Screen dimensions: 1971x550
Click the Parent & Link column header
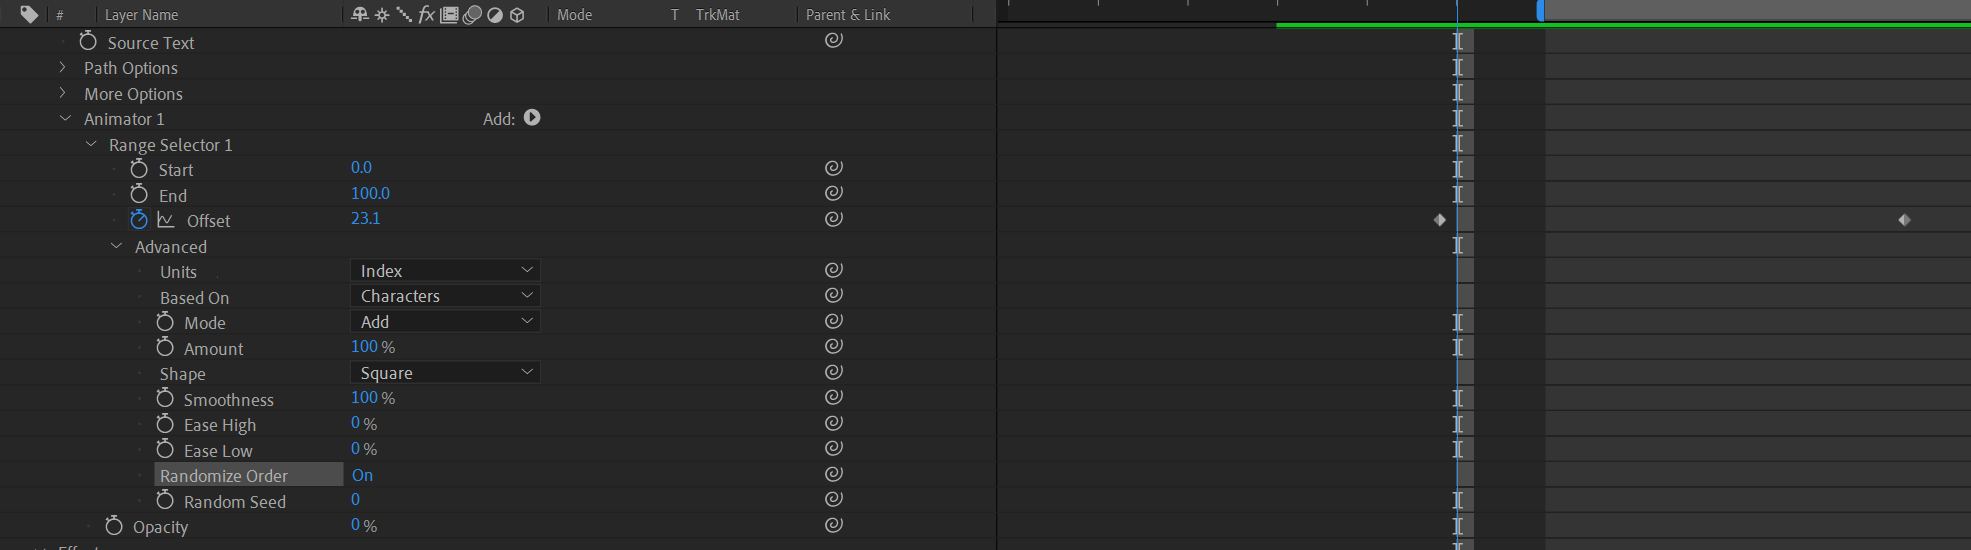click(x=847, y=15)
